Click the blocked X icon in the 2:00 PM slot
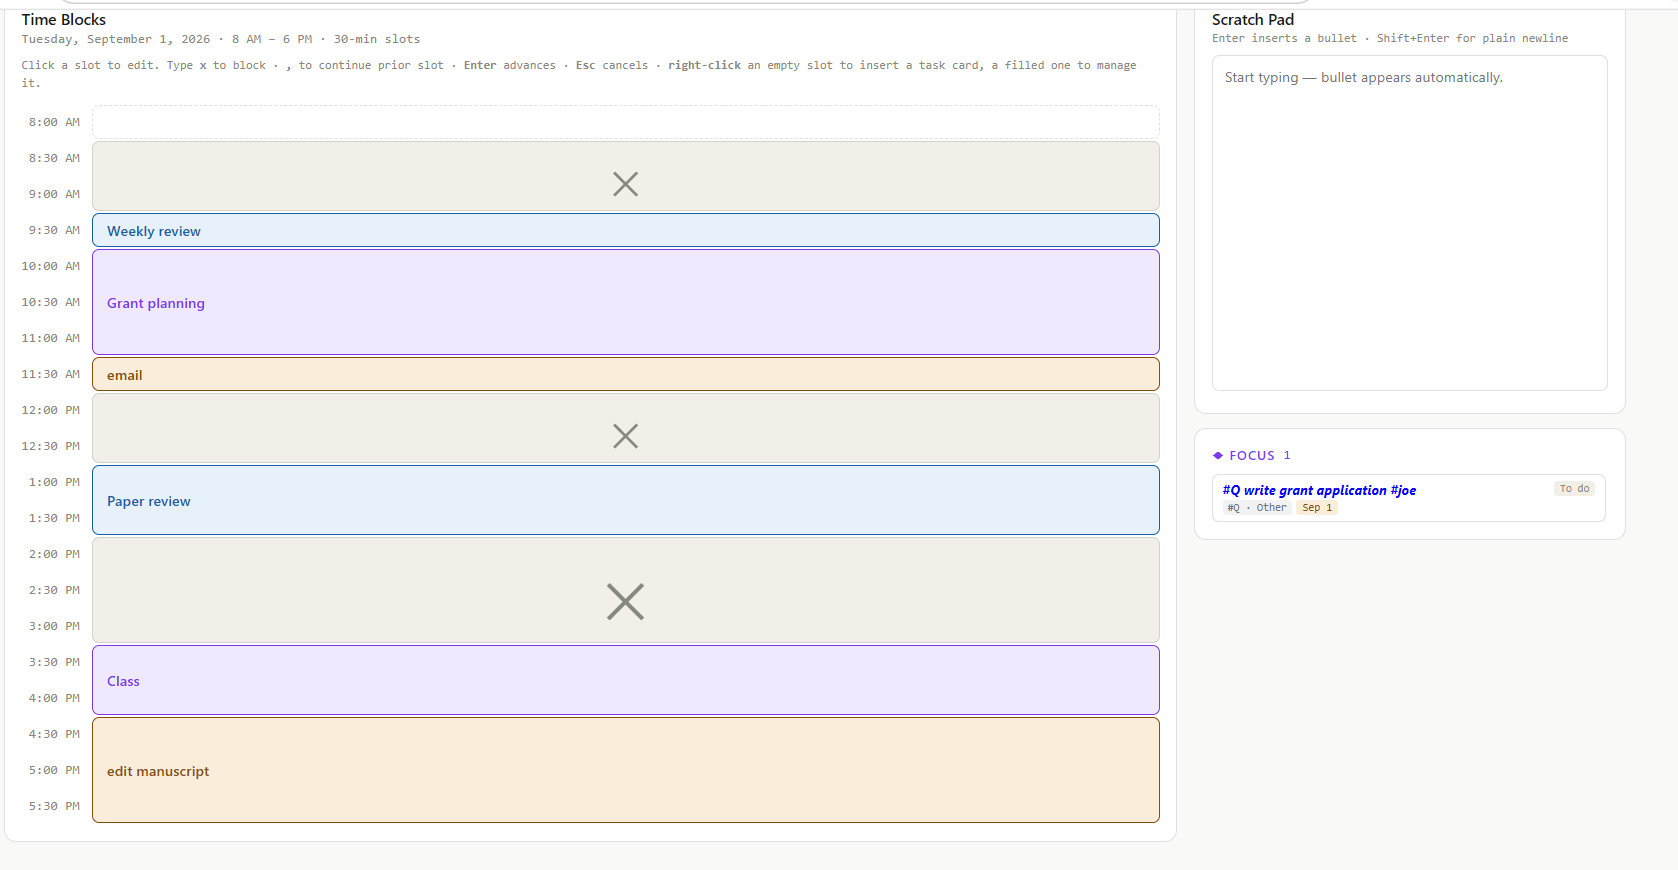The height and width of the screenshot is (870, 1678). (x=625, y=602)
